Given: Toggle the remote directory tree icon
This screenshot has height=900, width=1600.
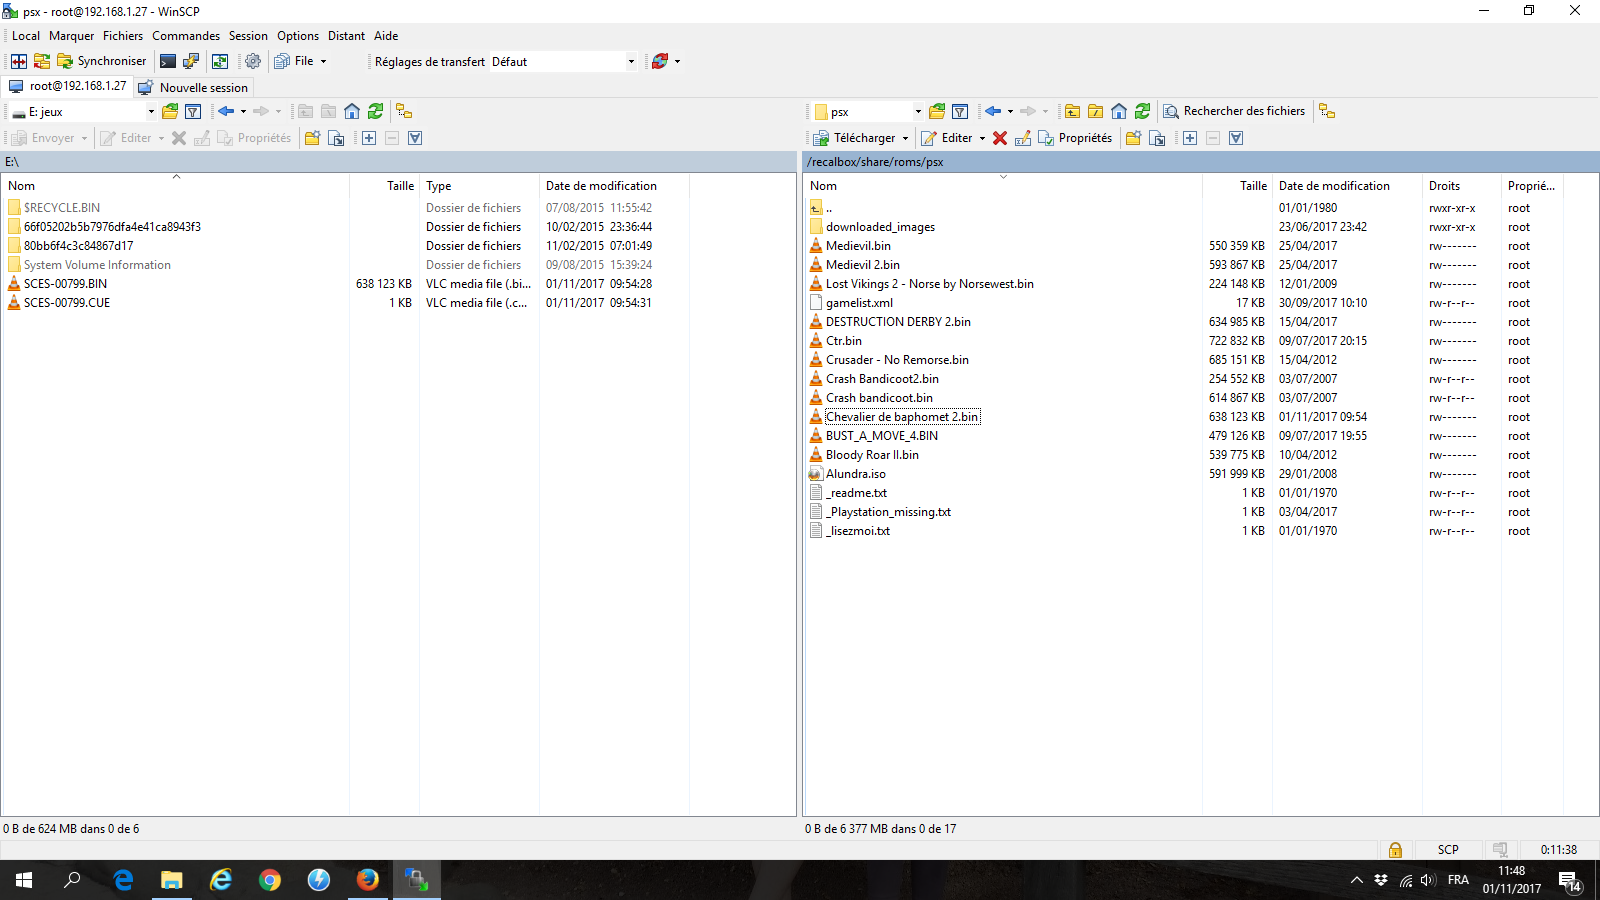Looking at the screenshot, I should [x=1327, y=111].
